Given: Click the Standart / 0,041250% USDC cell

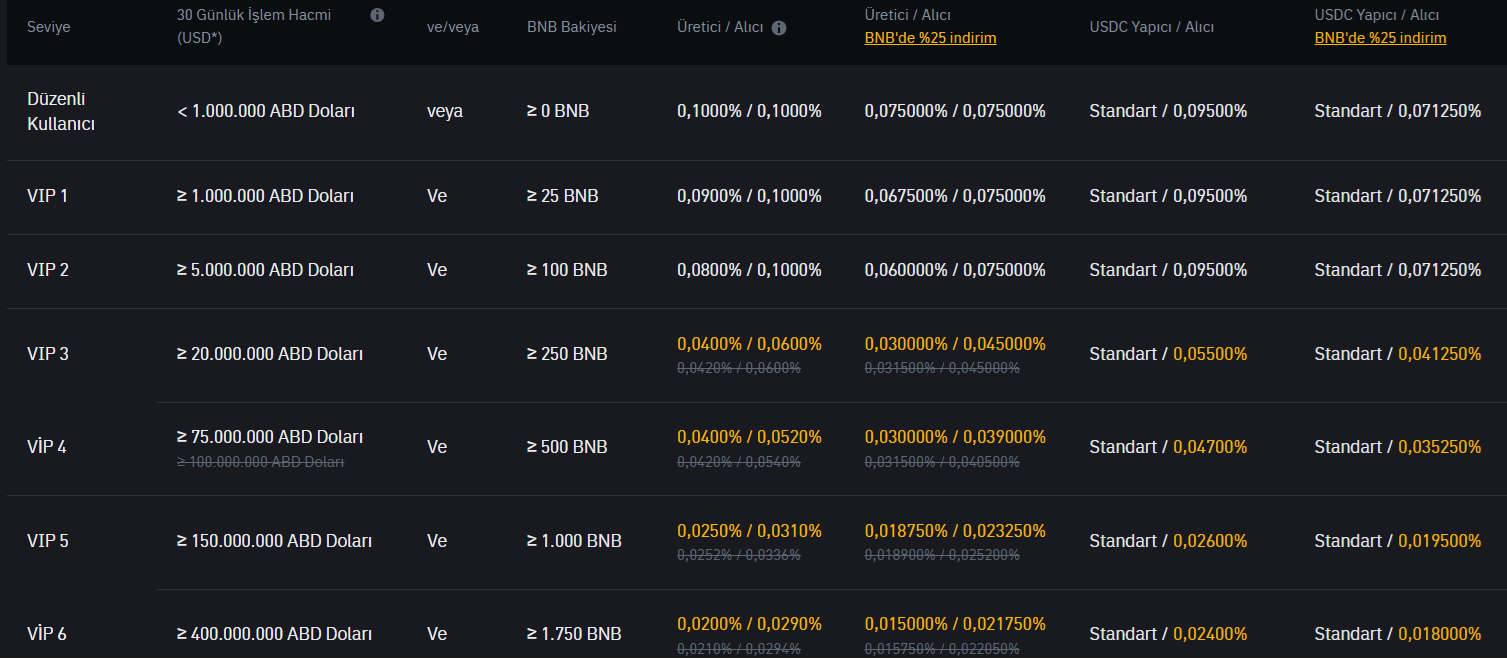Looking at the screenshot, I should click(x=1398, y=354).
